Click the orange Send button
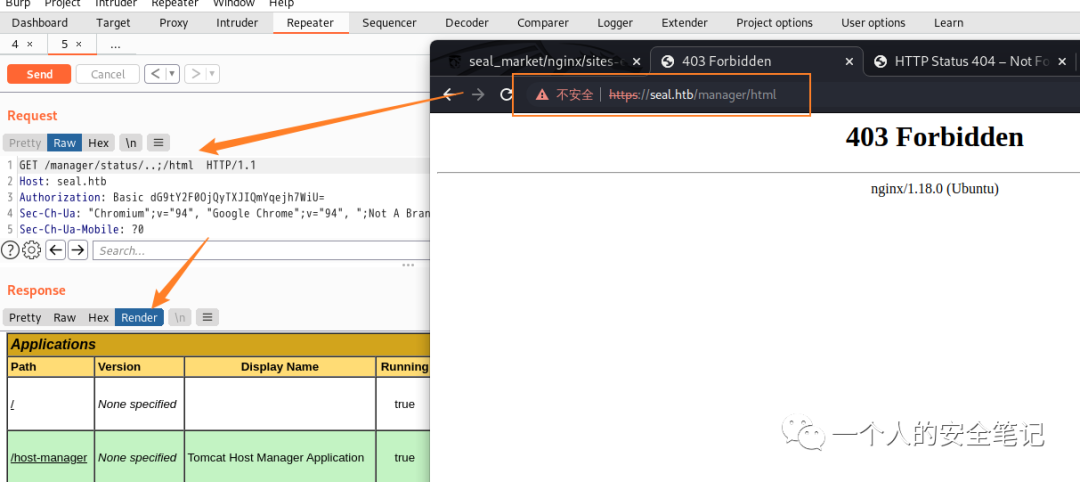This screenshot has width=1080, height=482. tap(39, 74)
